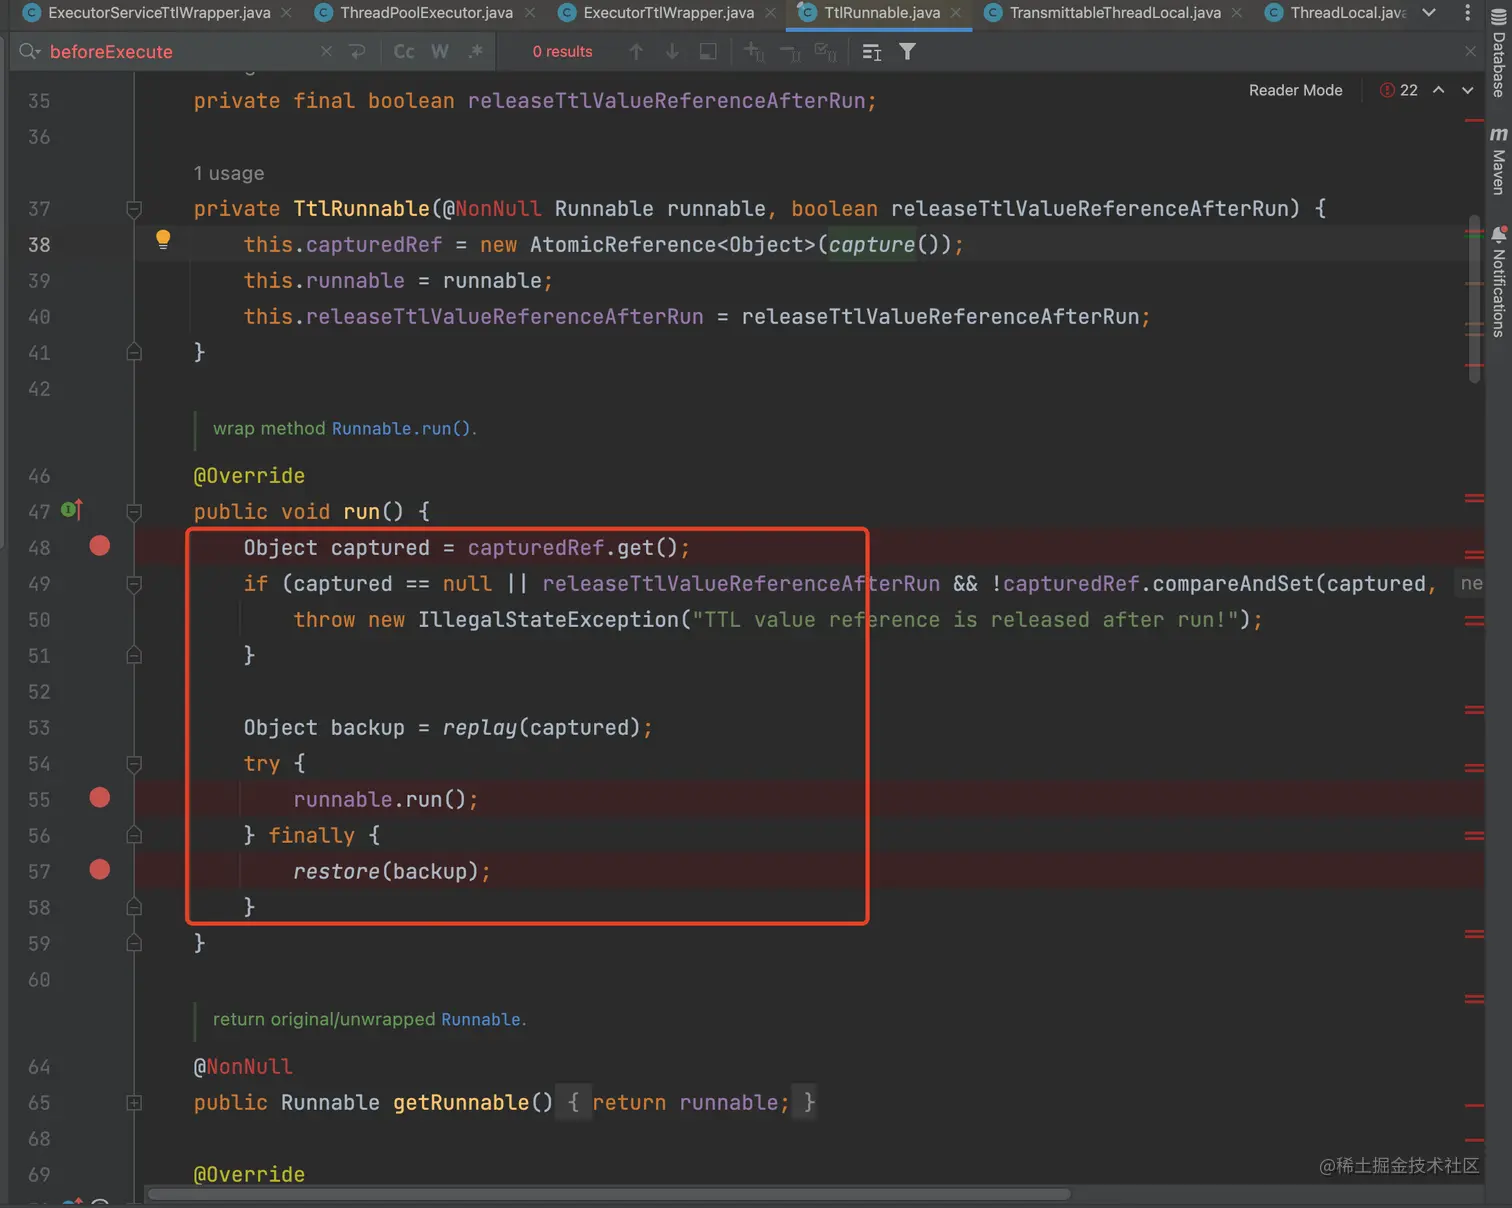Insert a new line in search field

click(357, 52)
